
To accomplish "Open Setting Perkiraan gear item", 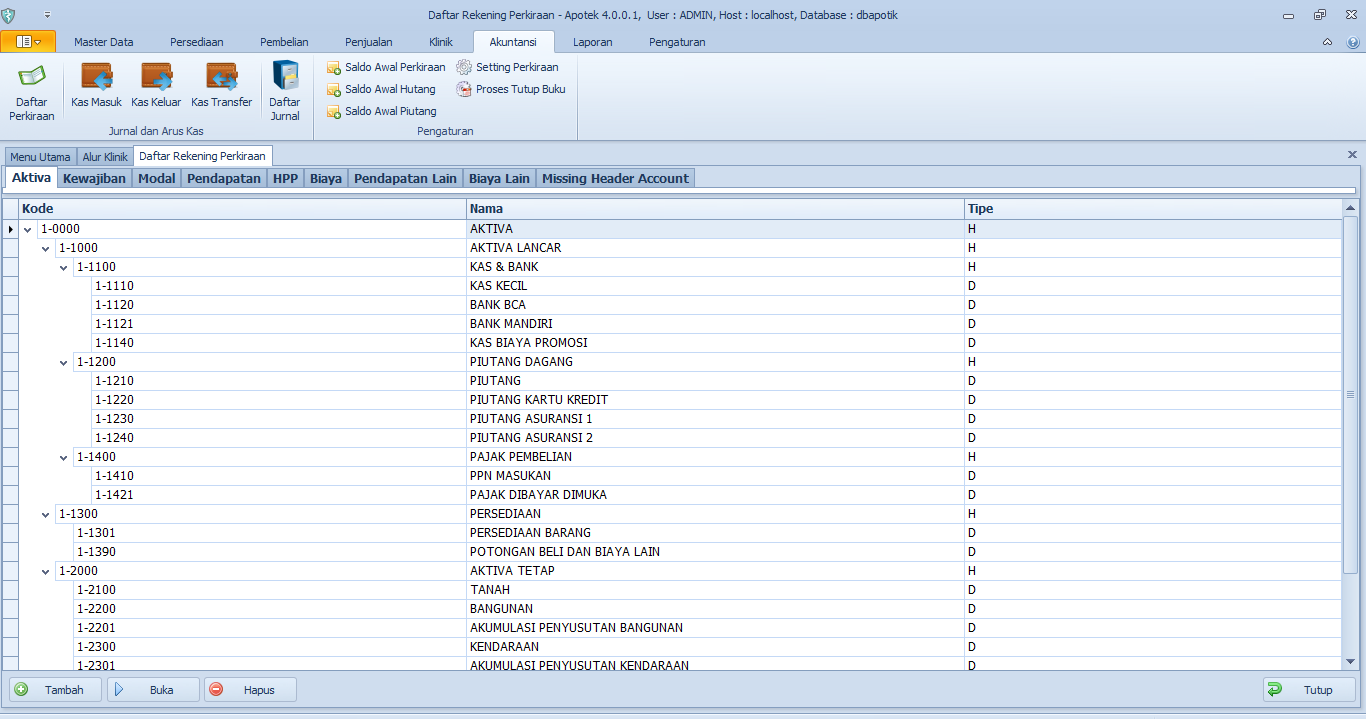I will [507, 67].
